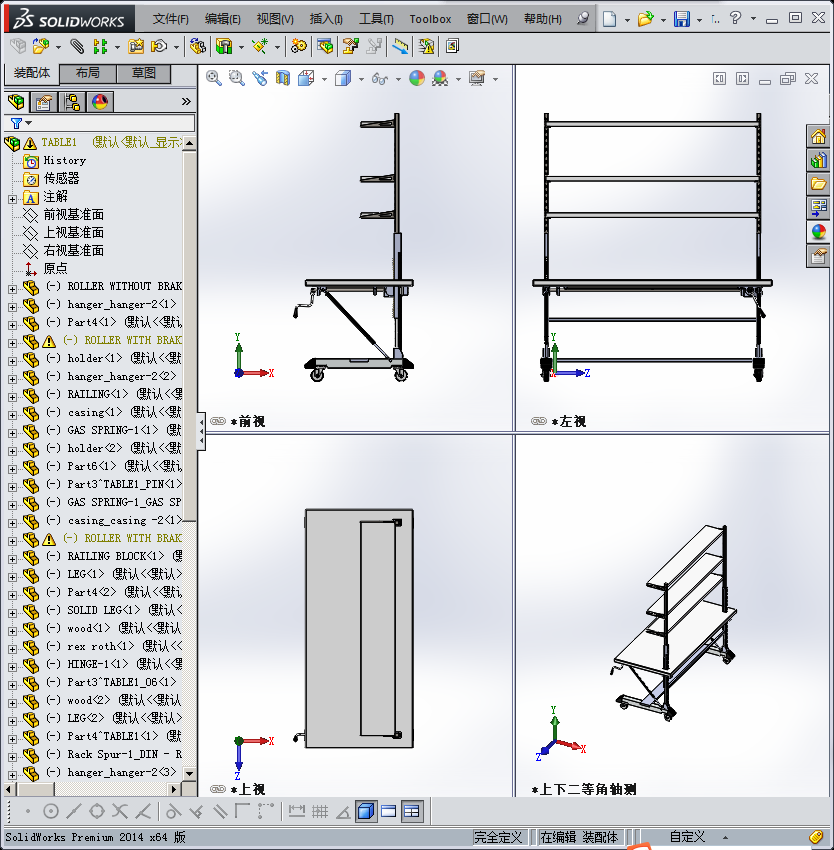834x850 pixels.
Task: Open the DisplayManager tab icon
Action: (x=100, y=102)
